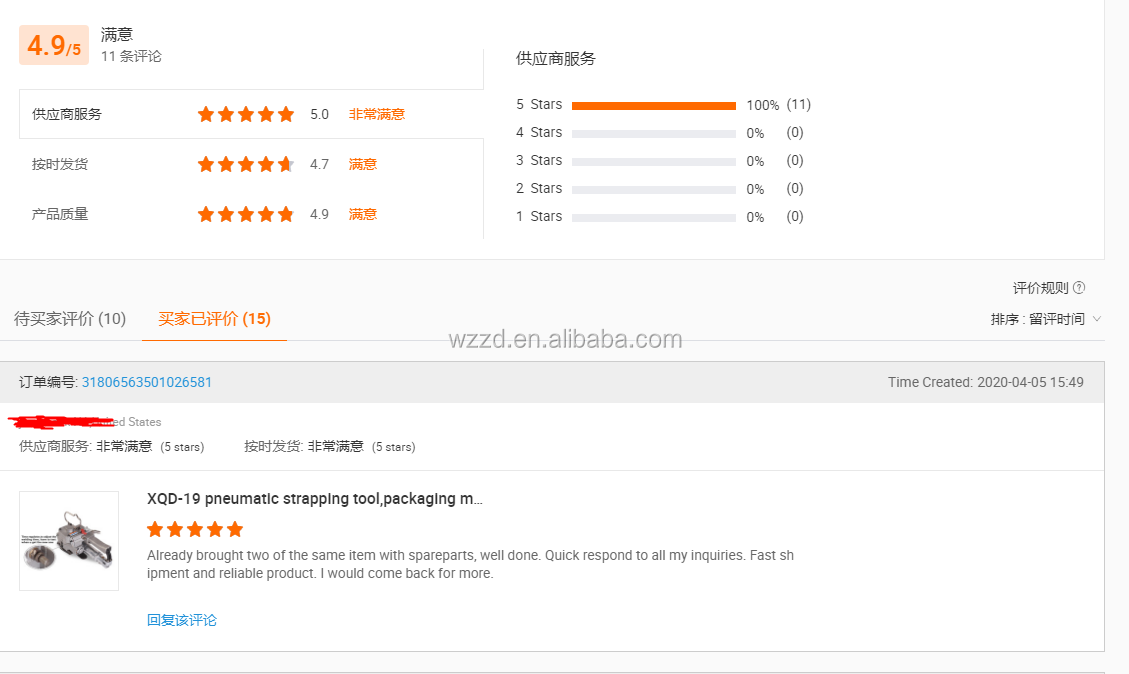Click the first star of 产品质量 rating
Screen dimensions: 1129x674
pyautogui.click(x=206, y=213)
